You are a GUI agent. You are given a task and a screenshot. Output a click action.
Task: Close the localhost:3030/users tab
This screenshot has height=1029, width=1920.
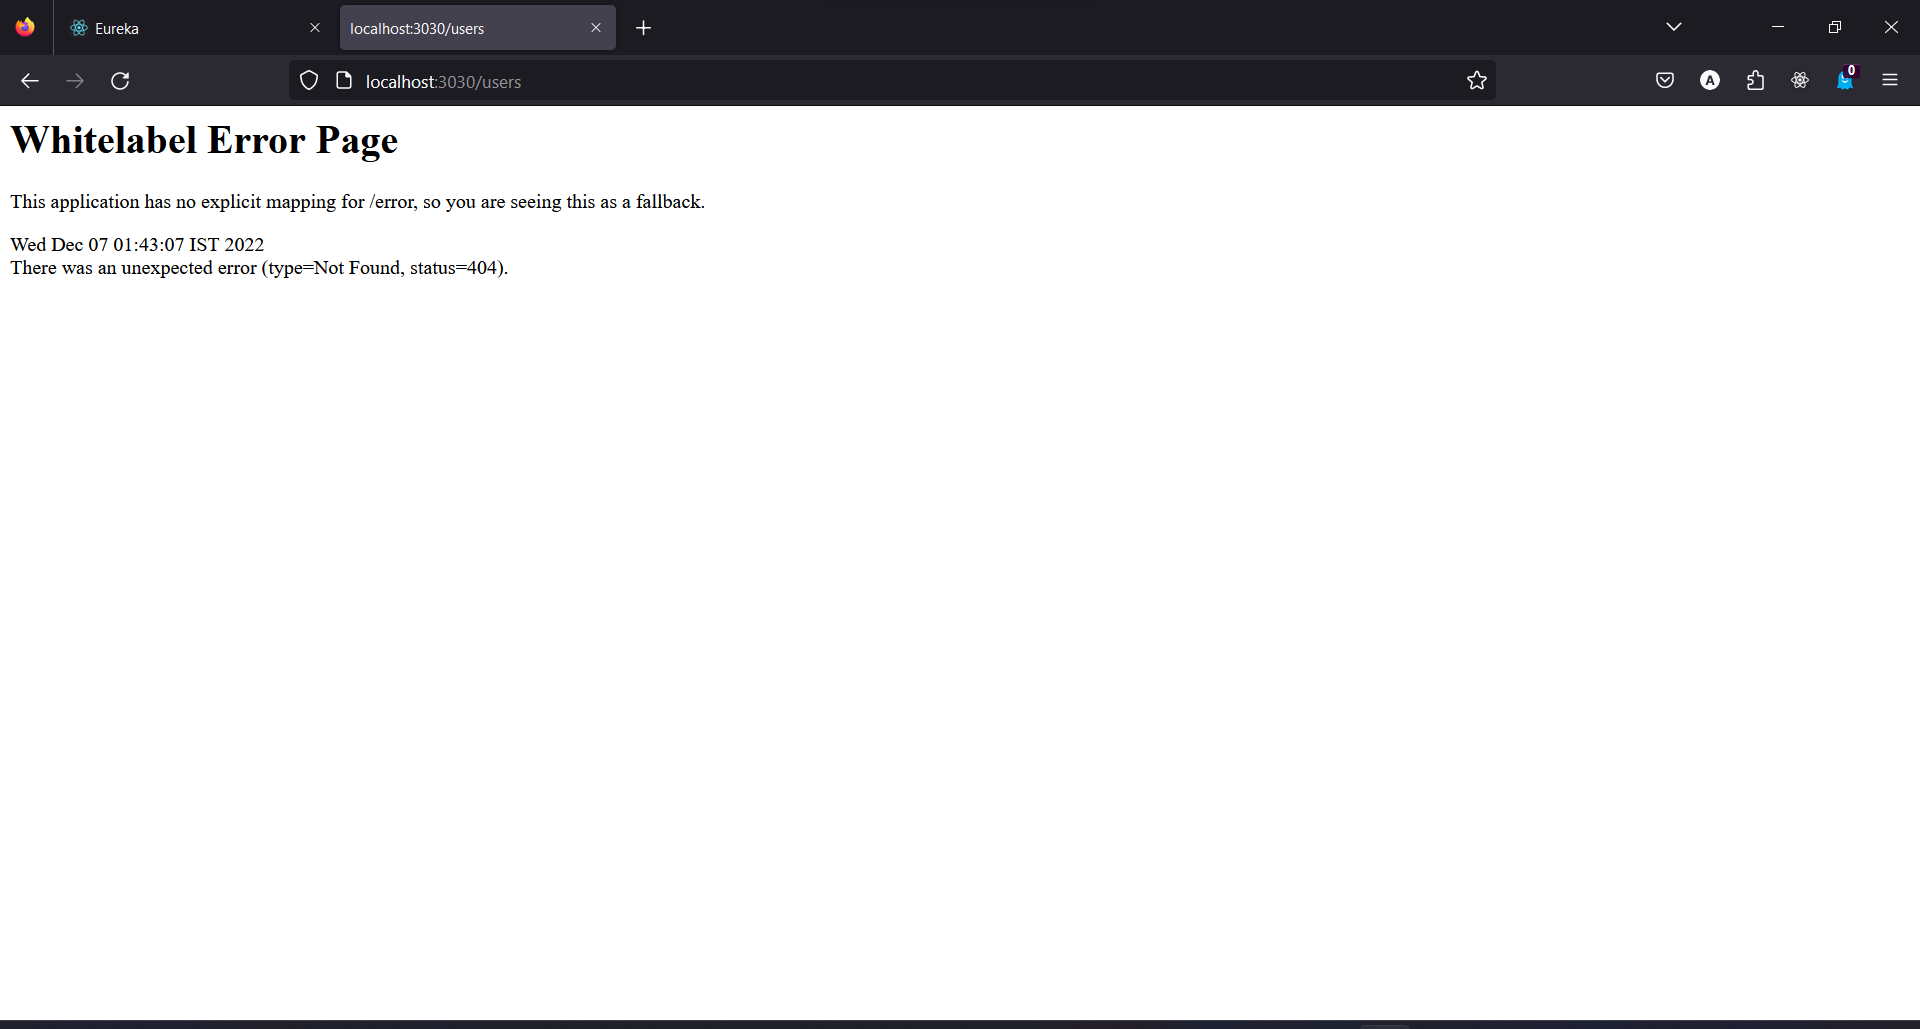(596, 28)
